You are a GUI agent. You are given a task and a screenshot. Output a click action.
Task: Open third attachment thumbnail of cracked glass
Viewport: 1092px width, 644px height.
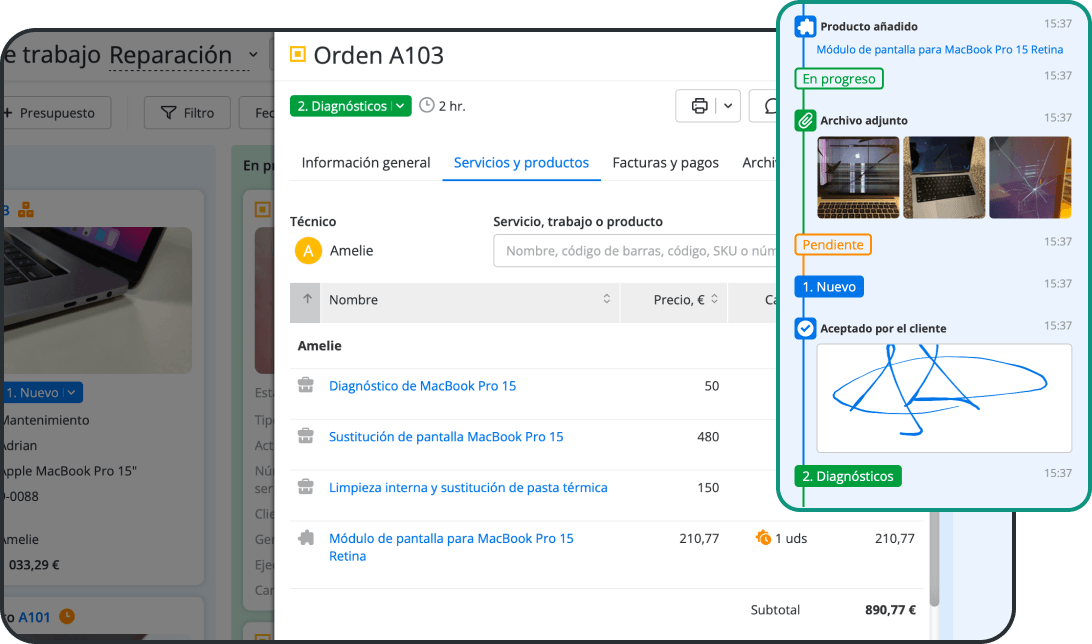pos(1030,178)
